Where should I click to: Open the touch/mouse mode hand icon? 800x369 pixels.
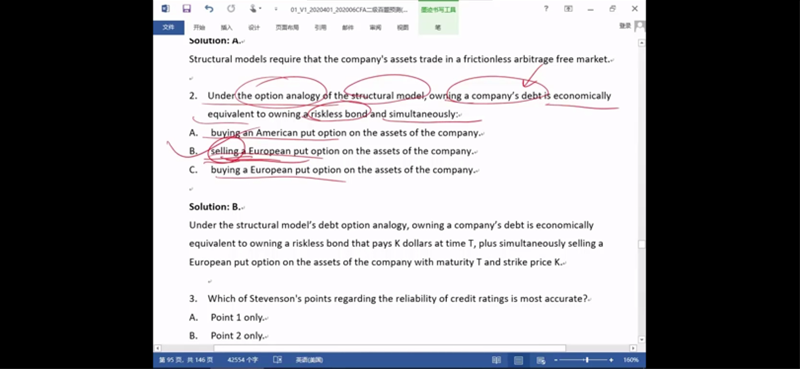[x=253, y=9]
